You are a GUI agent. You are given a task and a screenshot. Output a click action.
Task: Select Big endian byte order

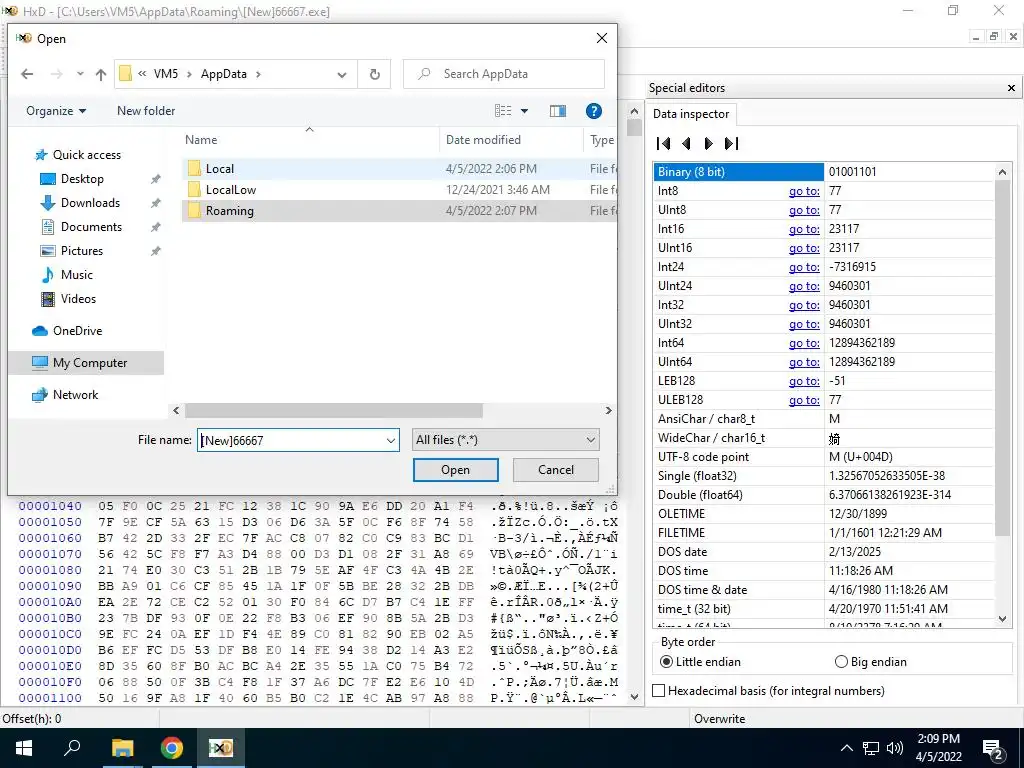[871, 662]
